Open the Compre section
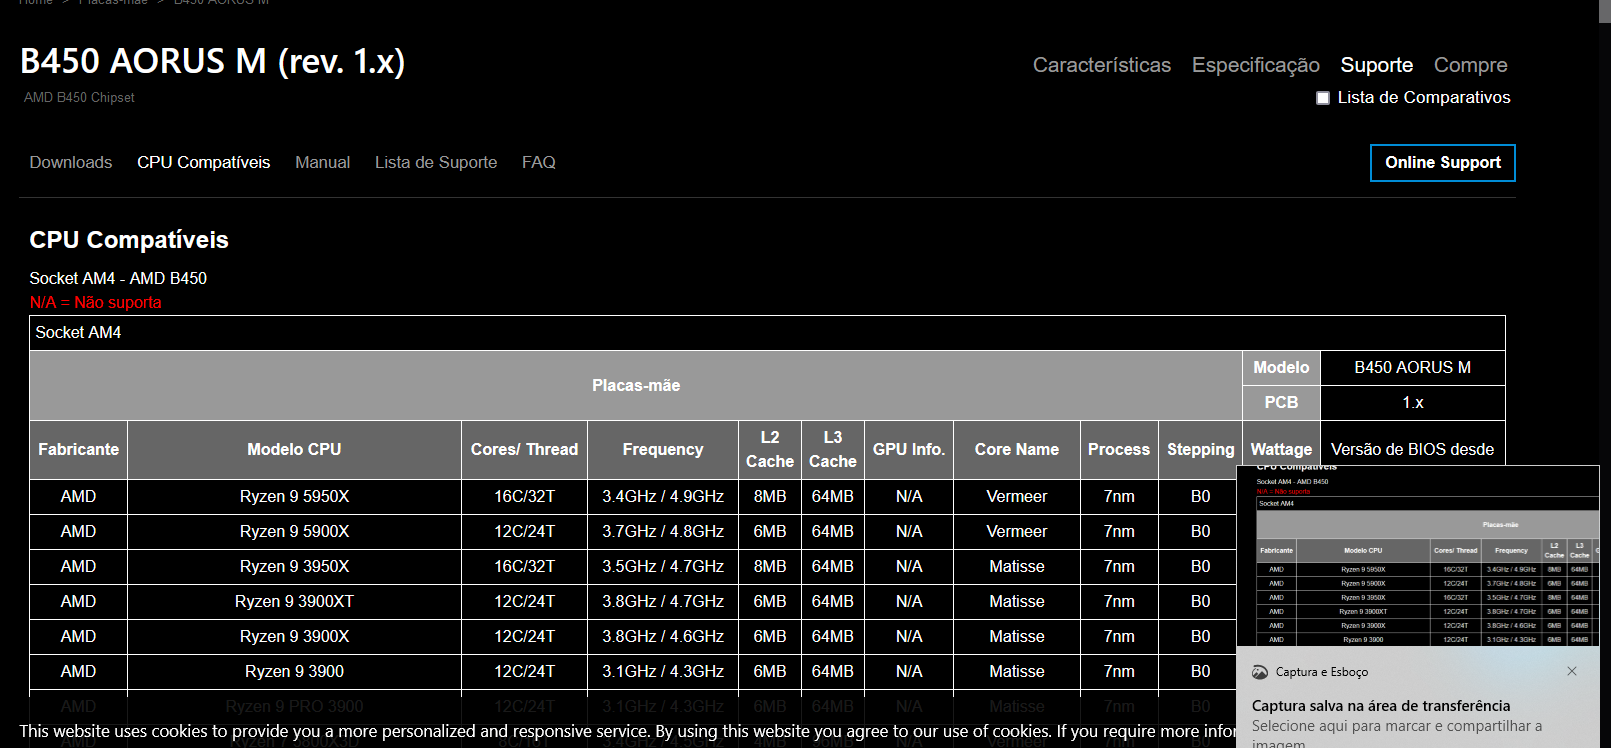The image size is (1611, 748). click(x=1470, y=65)
